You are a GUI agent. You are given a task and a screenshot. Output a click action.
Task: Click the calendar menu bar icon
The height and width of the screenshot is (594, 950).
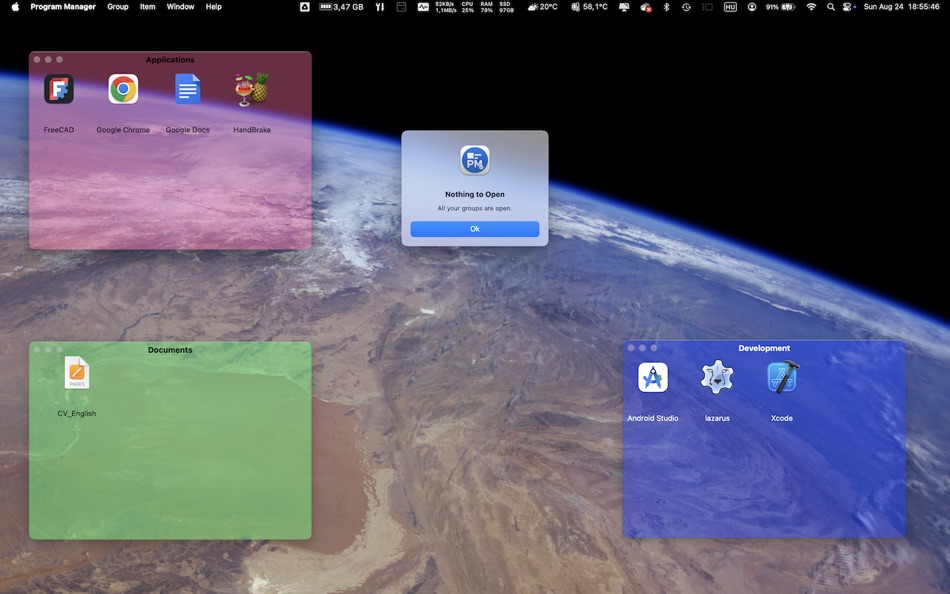(401, 7)
